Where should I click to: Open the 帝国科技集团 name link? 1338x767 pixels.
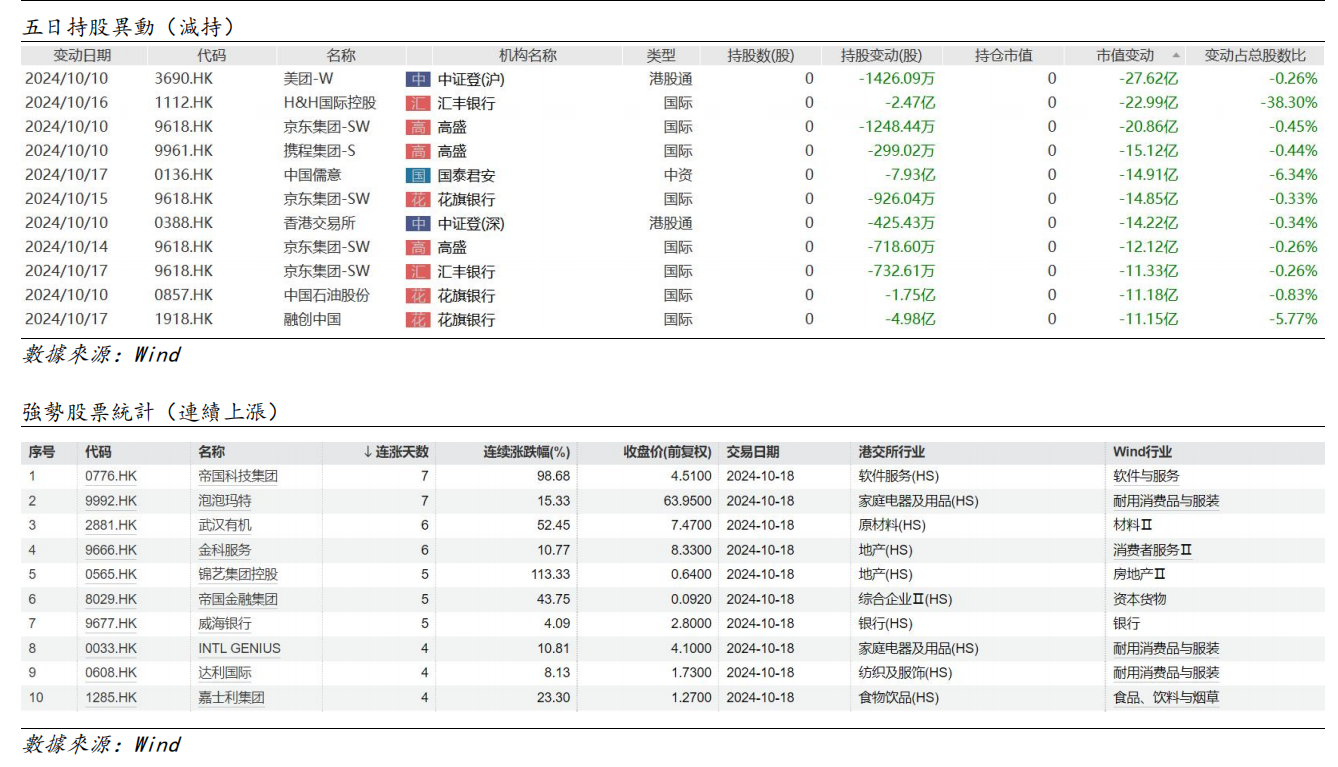(x=238, y=477)
